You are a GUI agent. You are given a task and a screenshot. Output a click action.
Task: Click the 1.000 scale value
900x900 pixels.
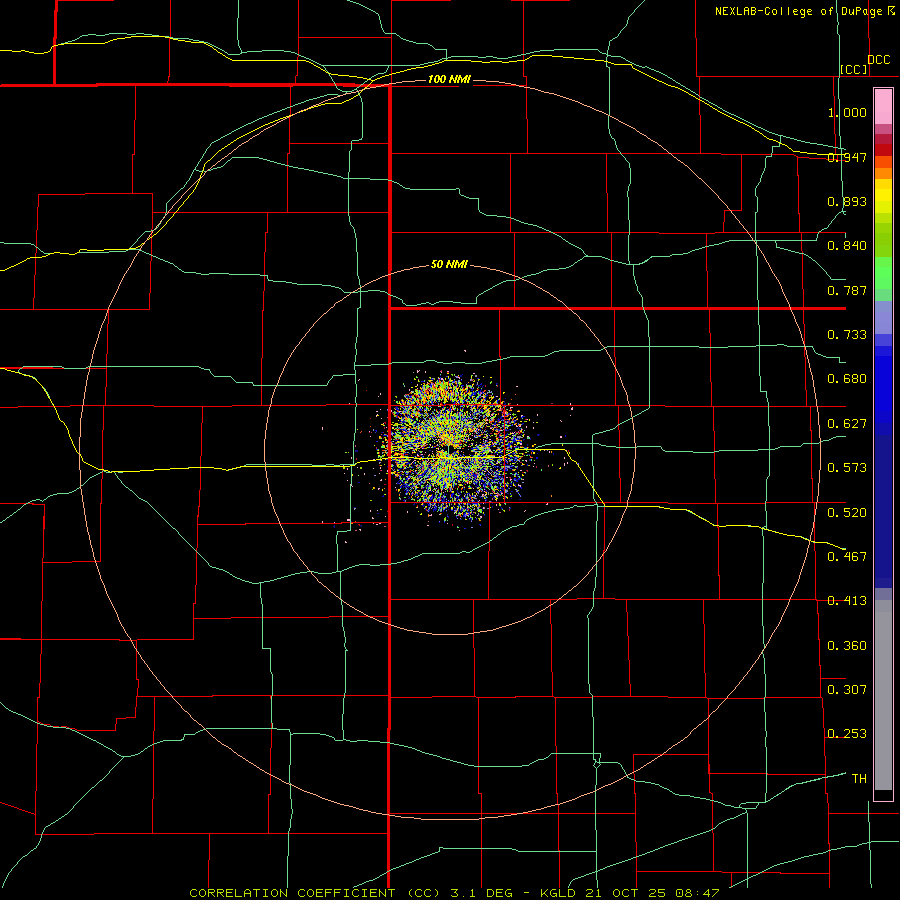[x=847, y=112]
